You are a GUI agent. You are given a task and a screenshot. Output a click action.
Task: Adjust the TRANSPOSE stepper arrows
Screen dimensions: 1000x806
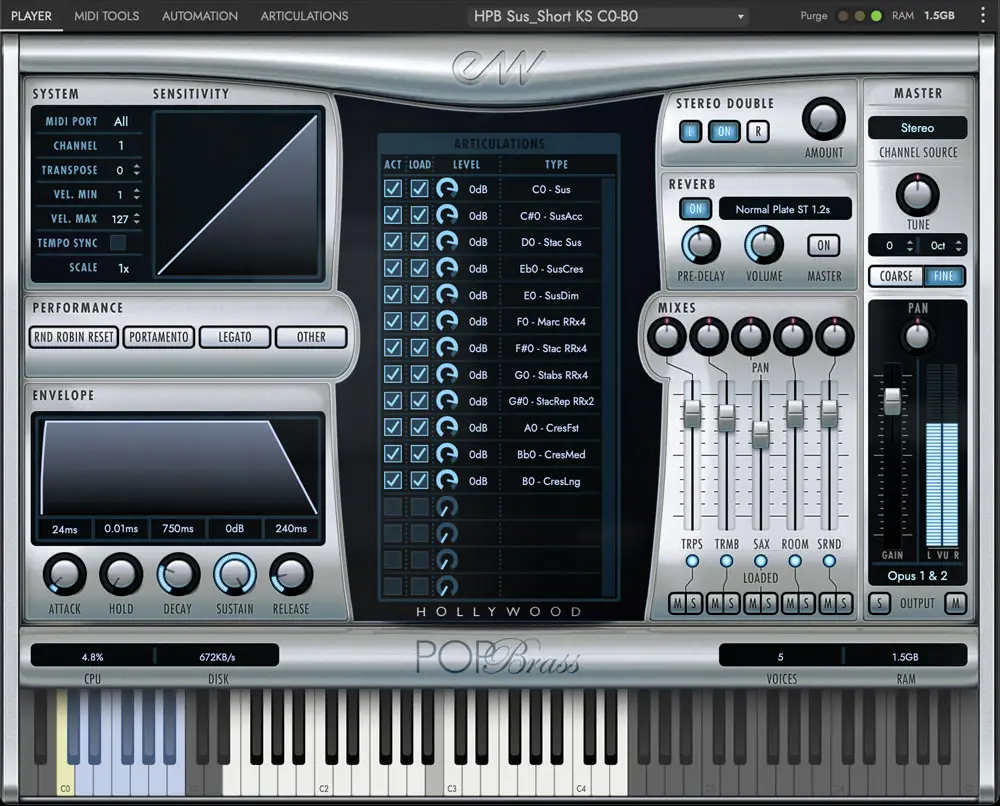pyautogui.click(x=136, y=170)
